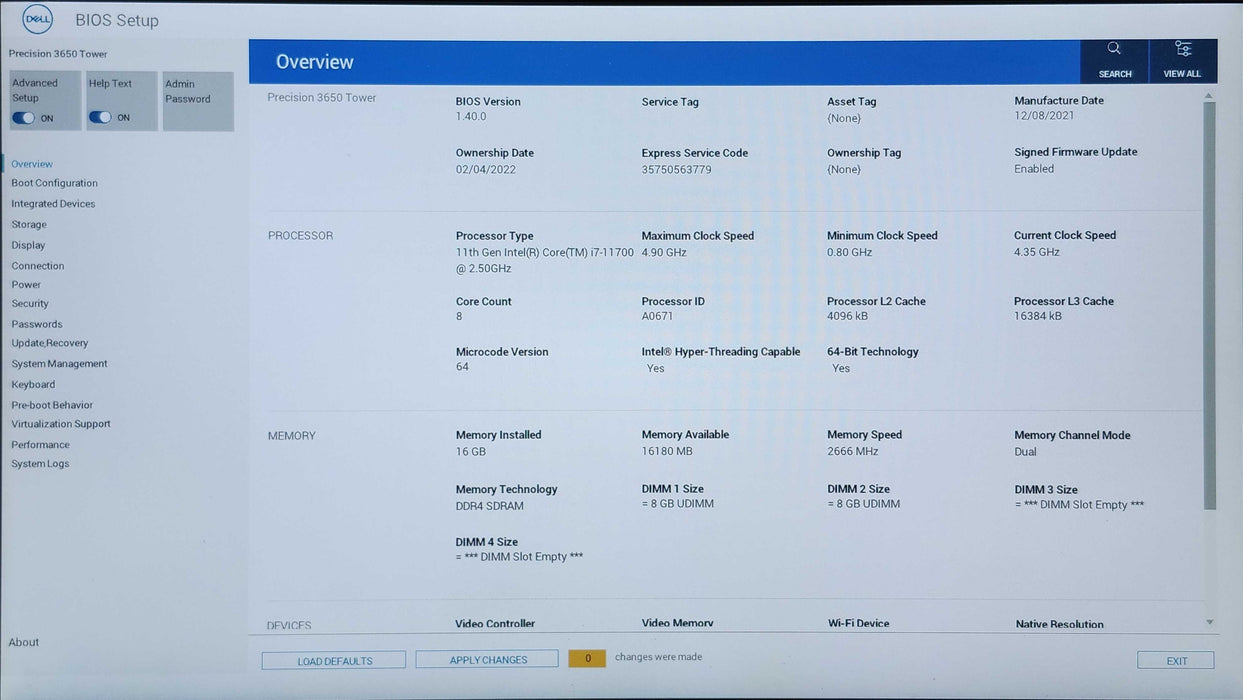Click the Manufacture Date 12/08/2021

click(1044, 116)
